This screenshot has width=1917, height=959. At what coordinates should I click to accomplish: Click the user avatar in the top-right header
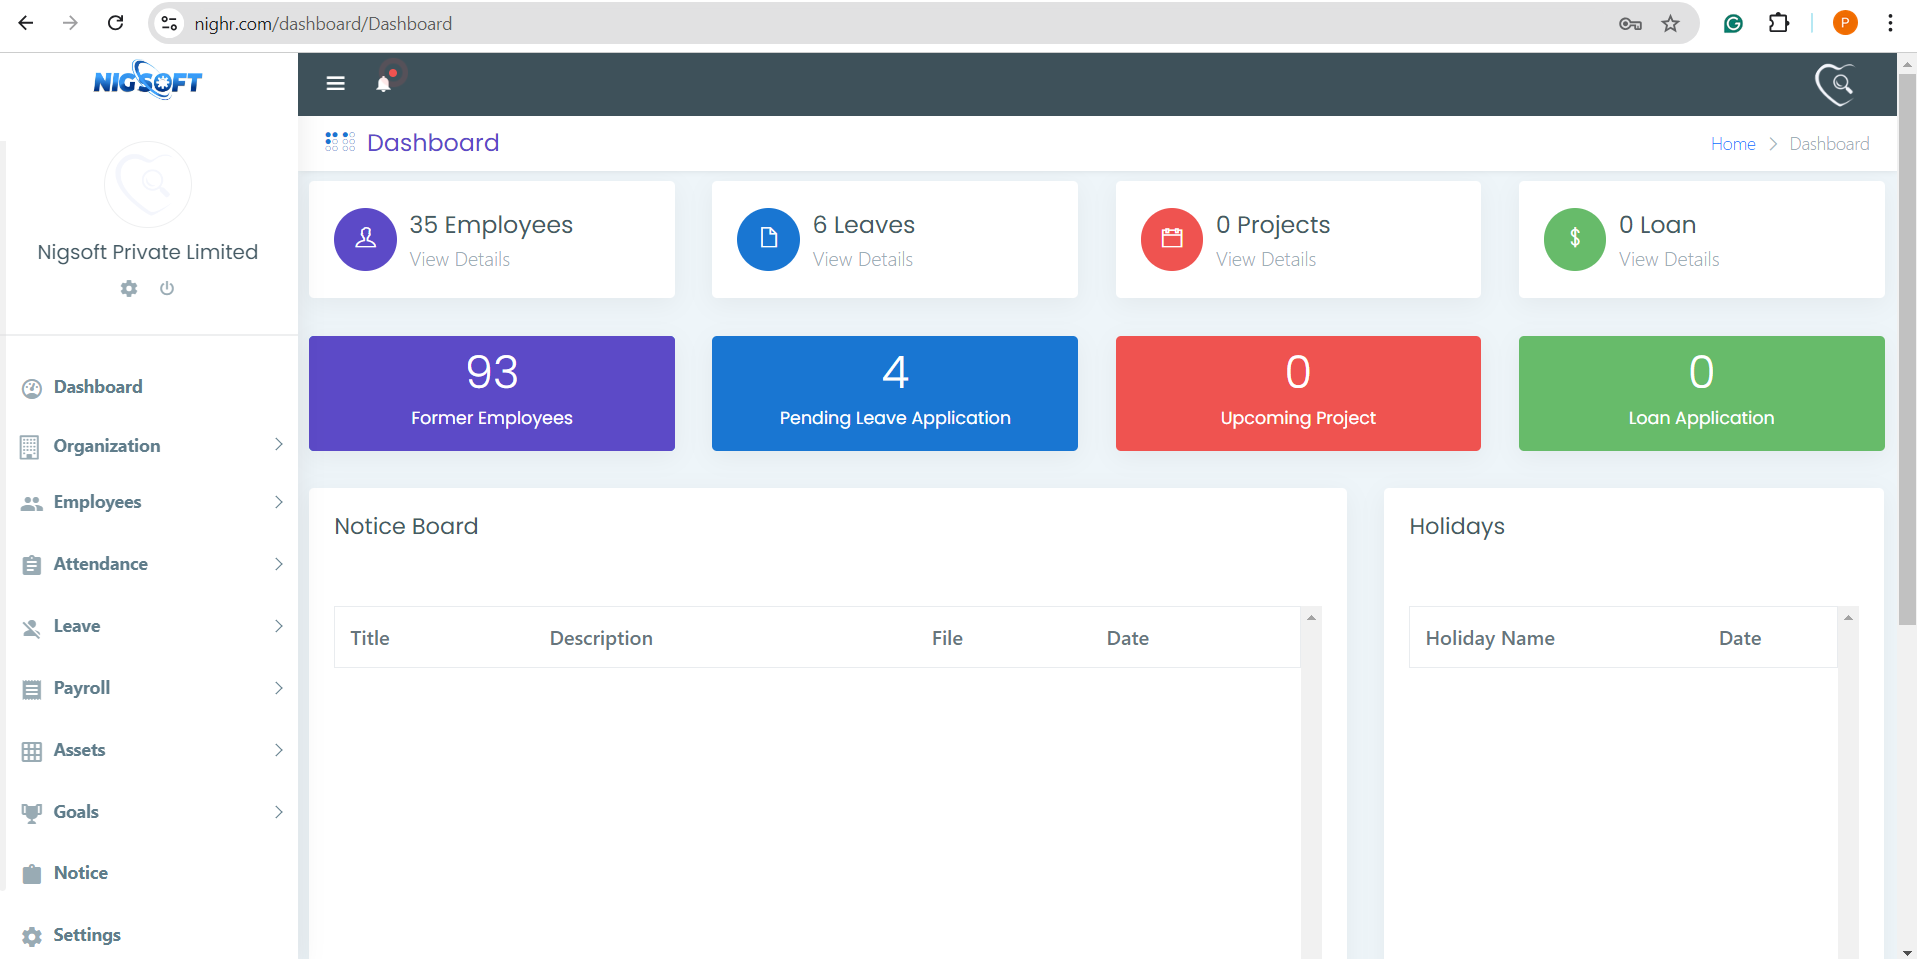coord(1836,84)
